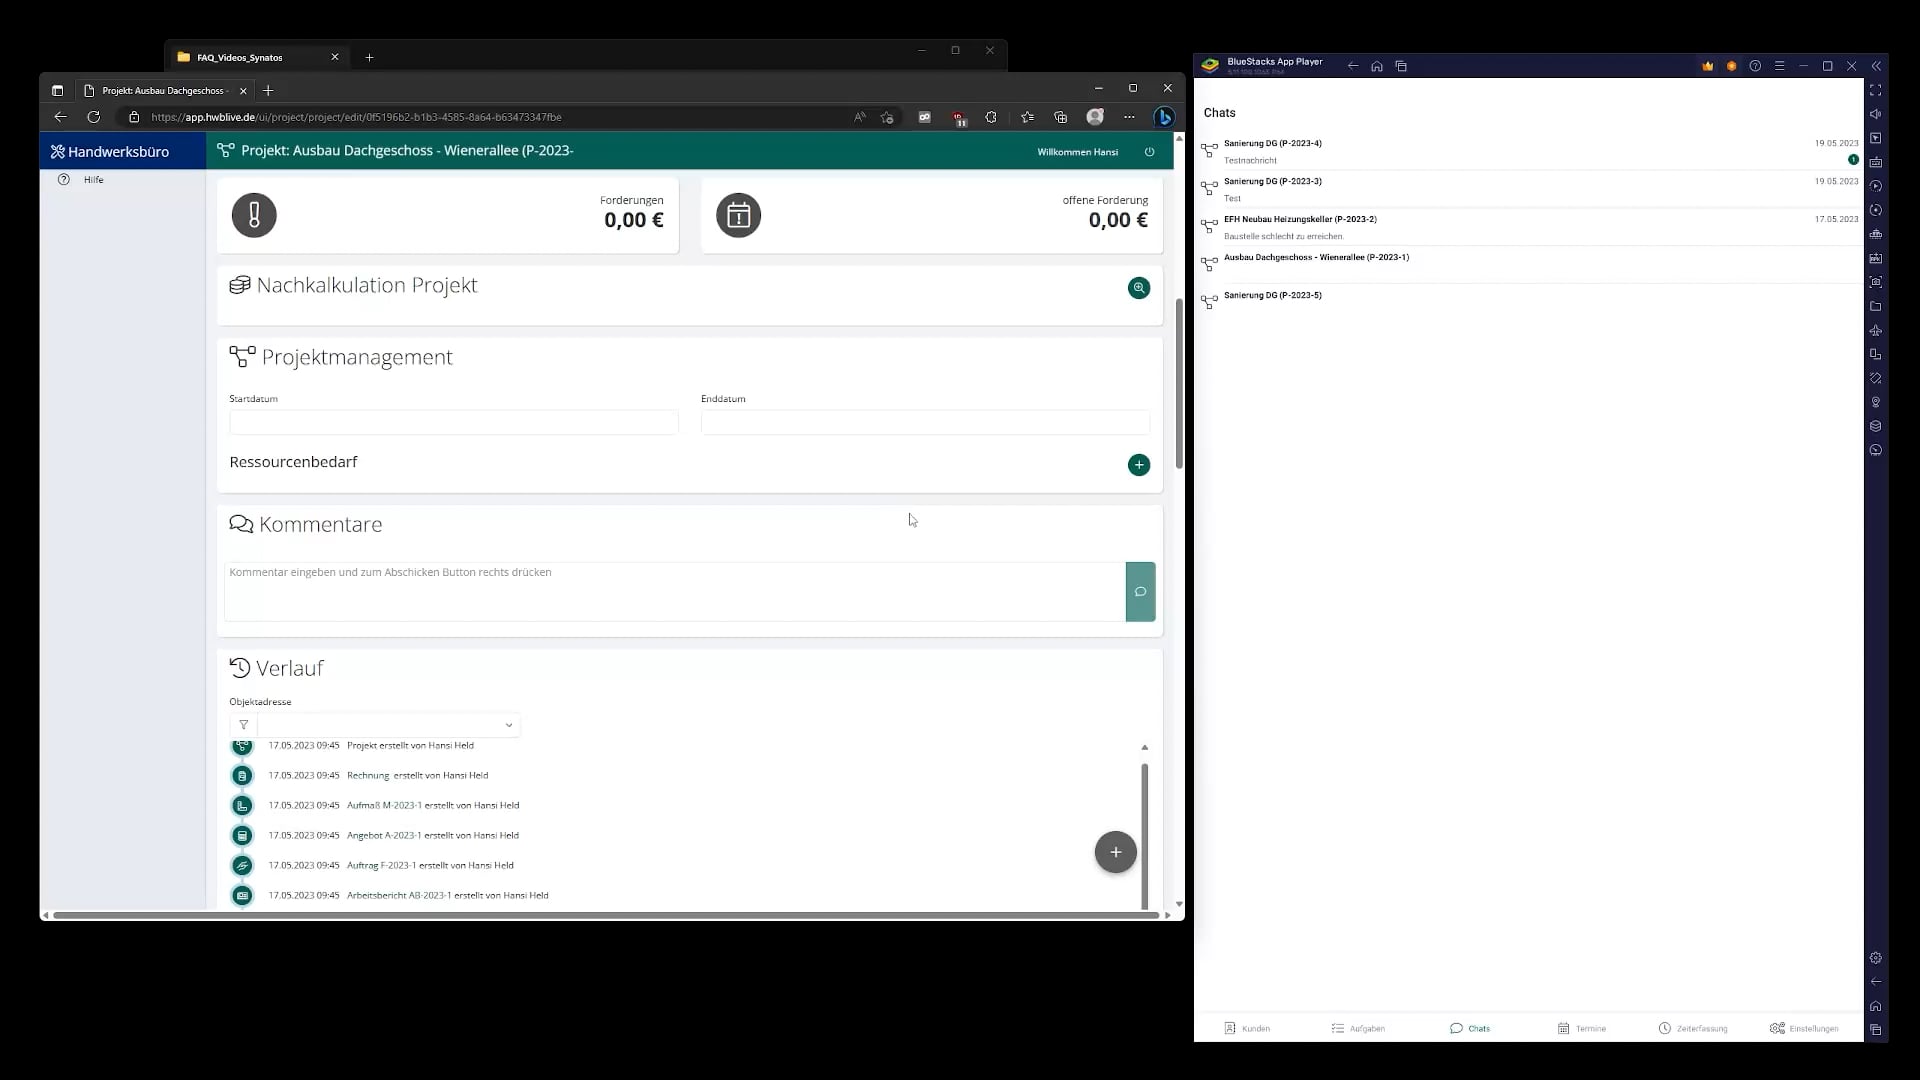Open the Bing sidebar icon in browser
Viewport: 1920px width, 1080px height.
1164,117
